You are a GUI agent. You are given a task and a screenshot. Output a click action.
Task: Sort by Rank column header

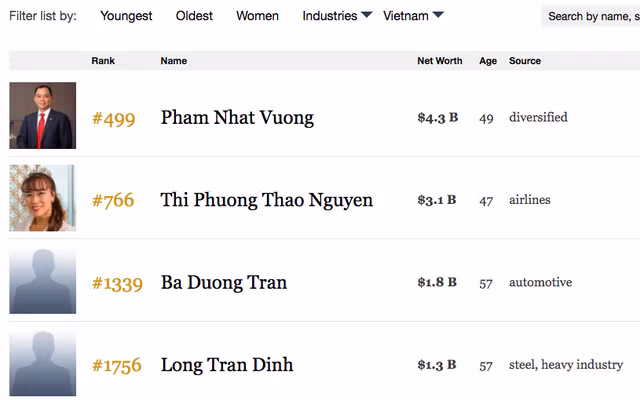[103, 61]
